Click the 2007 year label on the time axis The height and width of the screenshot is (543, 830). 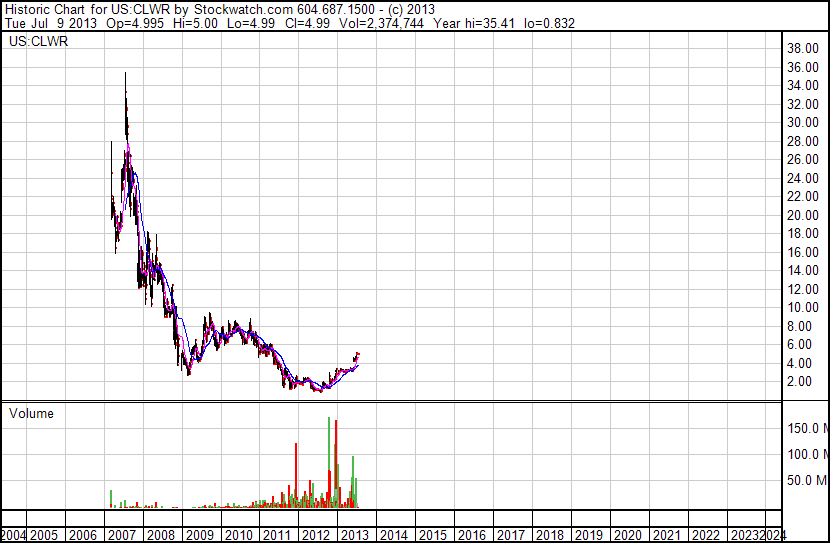pyautogui.click(x=122, y=535)
